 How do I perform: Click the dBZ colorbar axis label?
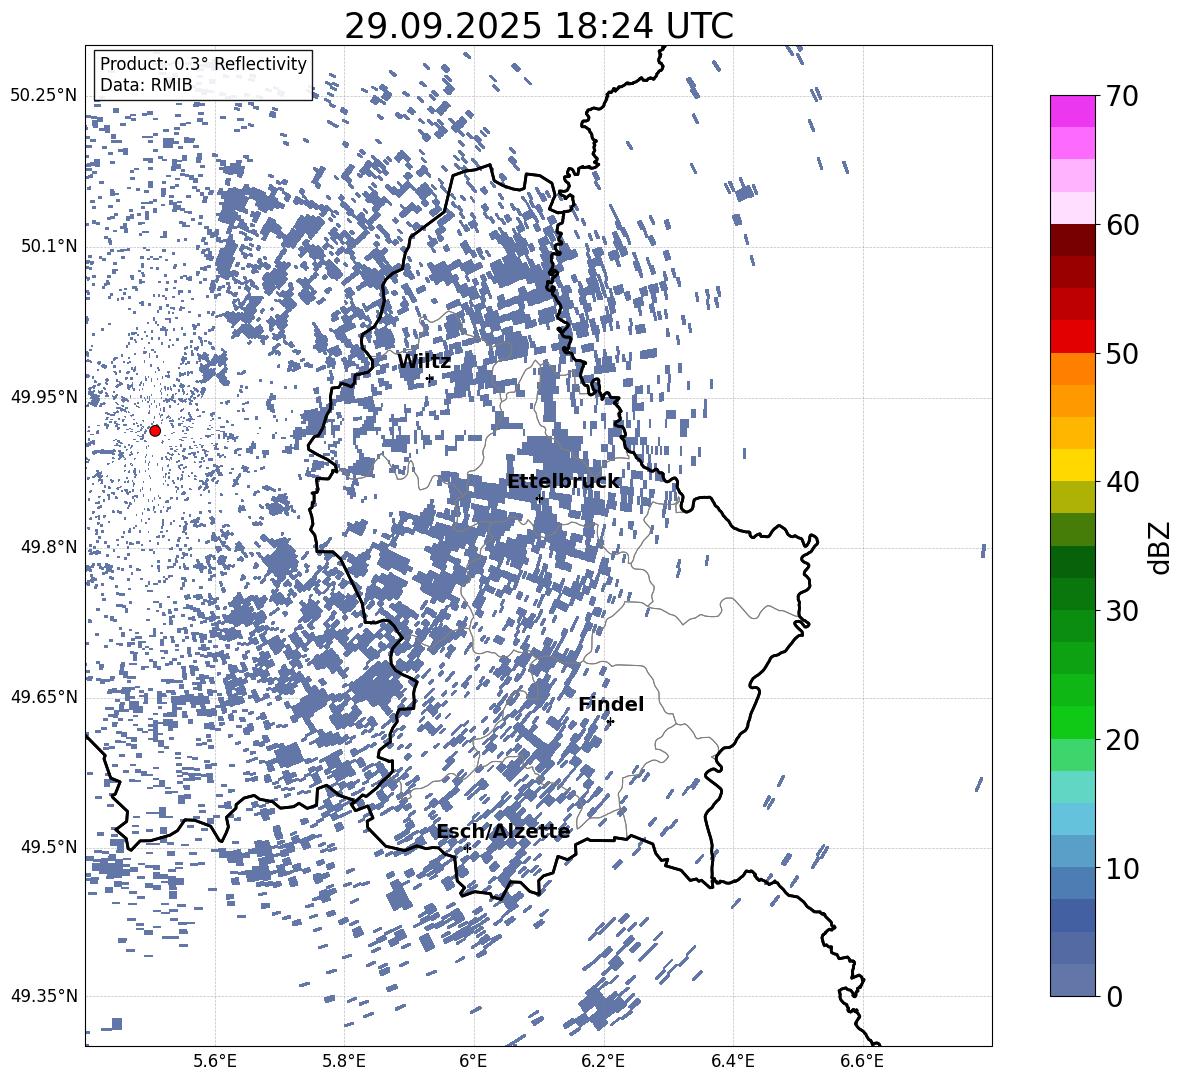click(x=1161, y=547)
